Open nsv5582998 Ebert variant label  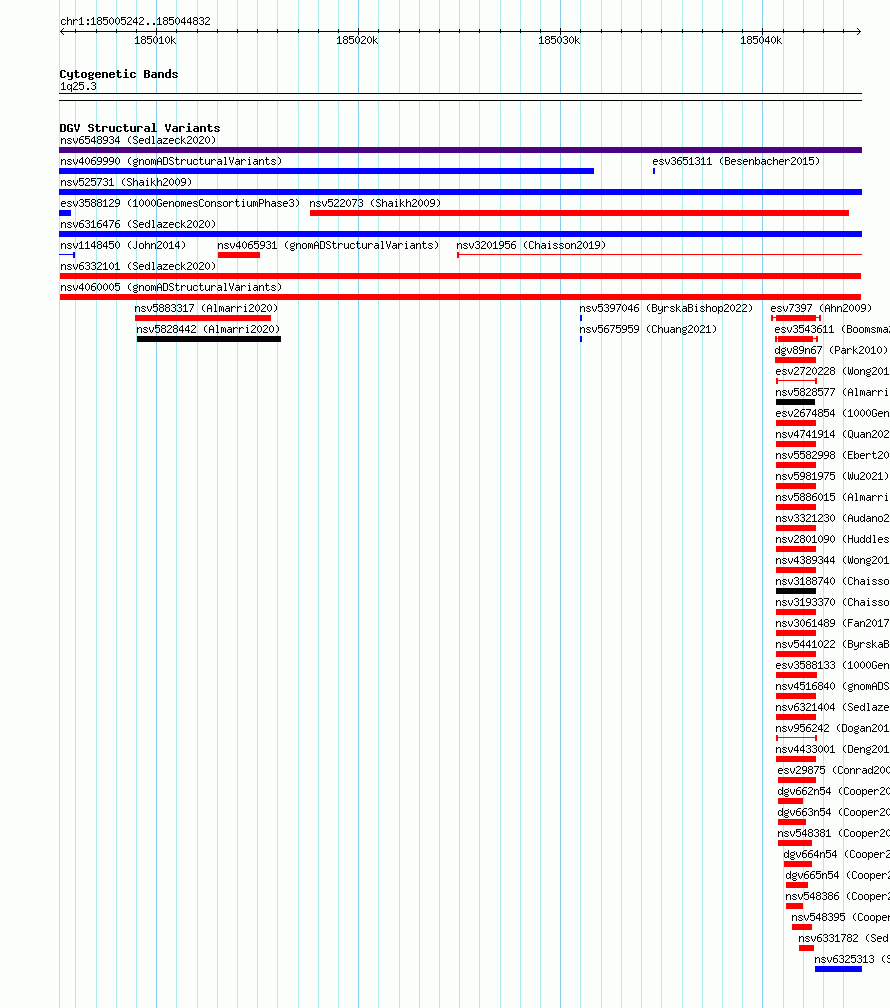click(833, 455)
